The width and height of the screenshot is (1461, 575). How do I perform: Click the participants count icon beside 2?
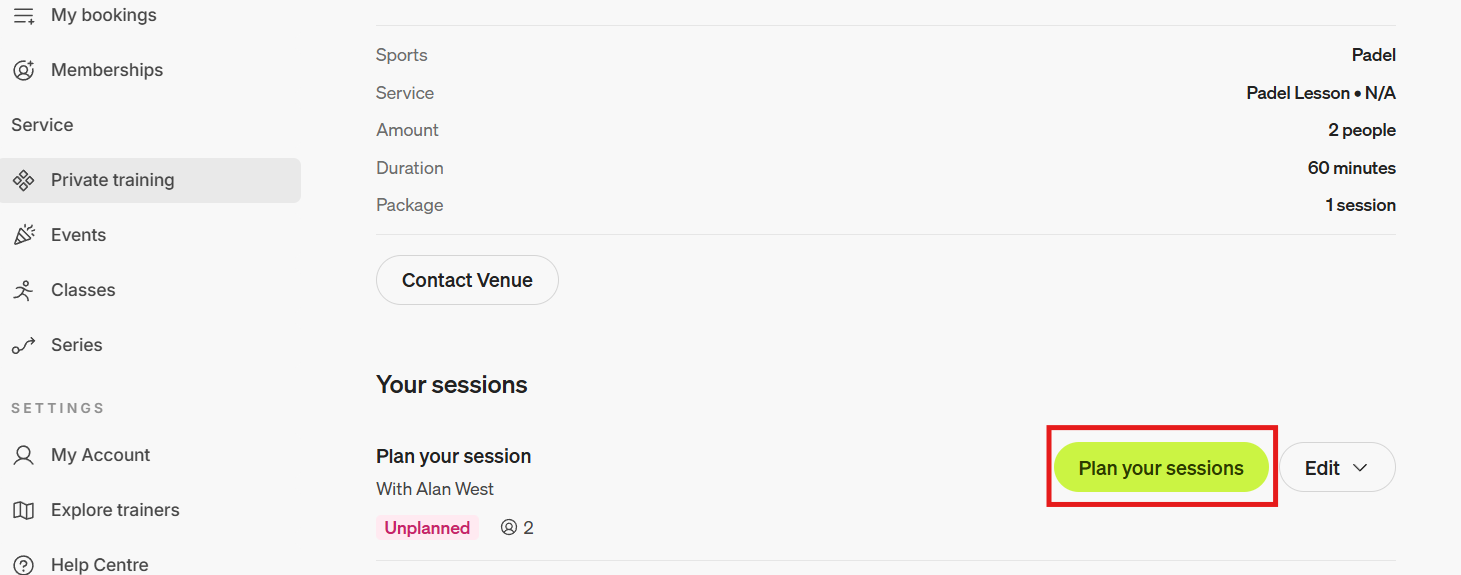tap(509, 527)
